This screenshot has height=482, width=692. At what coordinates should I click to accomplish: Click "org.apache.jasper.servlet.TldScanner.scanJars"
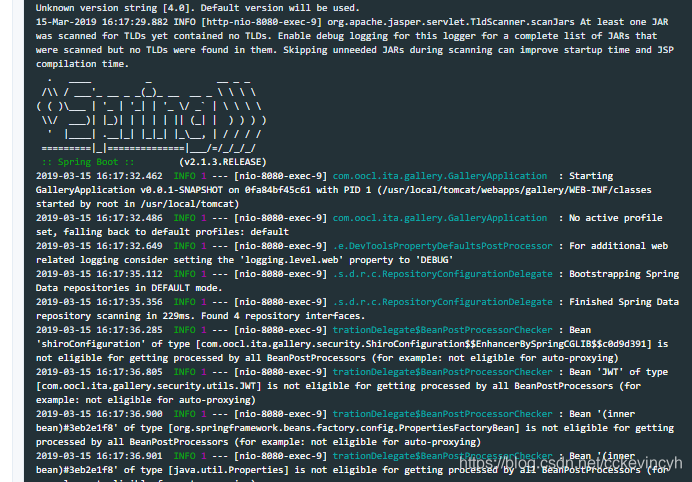coord(451,22)
